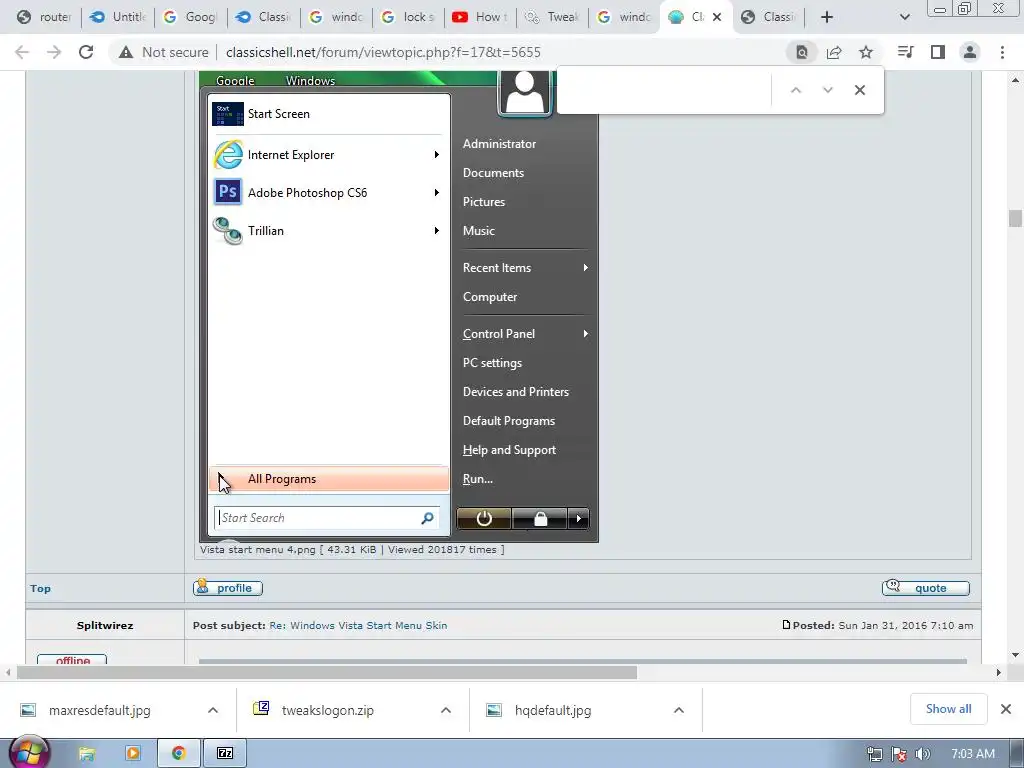
Task: Show all downloads
Action: pyautogui.click(x=948, y=709)
